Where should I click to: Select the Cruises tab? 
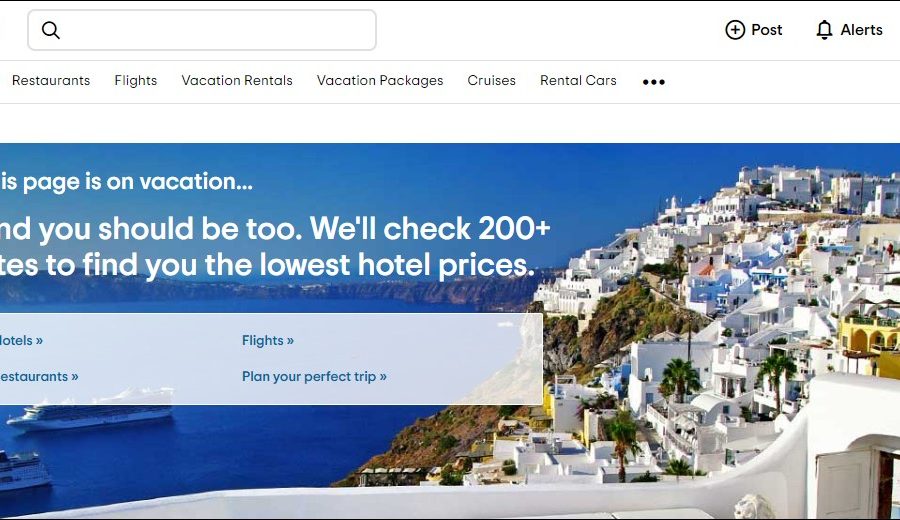491,80
